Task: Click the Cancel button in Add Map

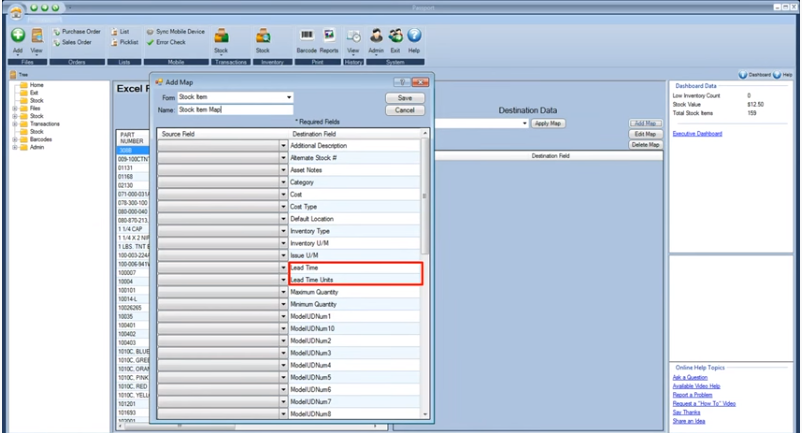Action: pos(405,110)
